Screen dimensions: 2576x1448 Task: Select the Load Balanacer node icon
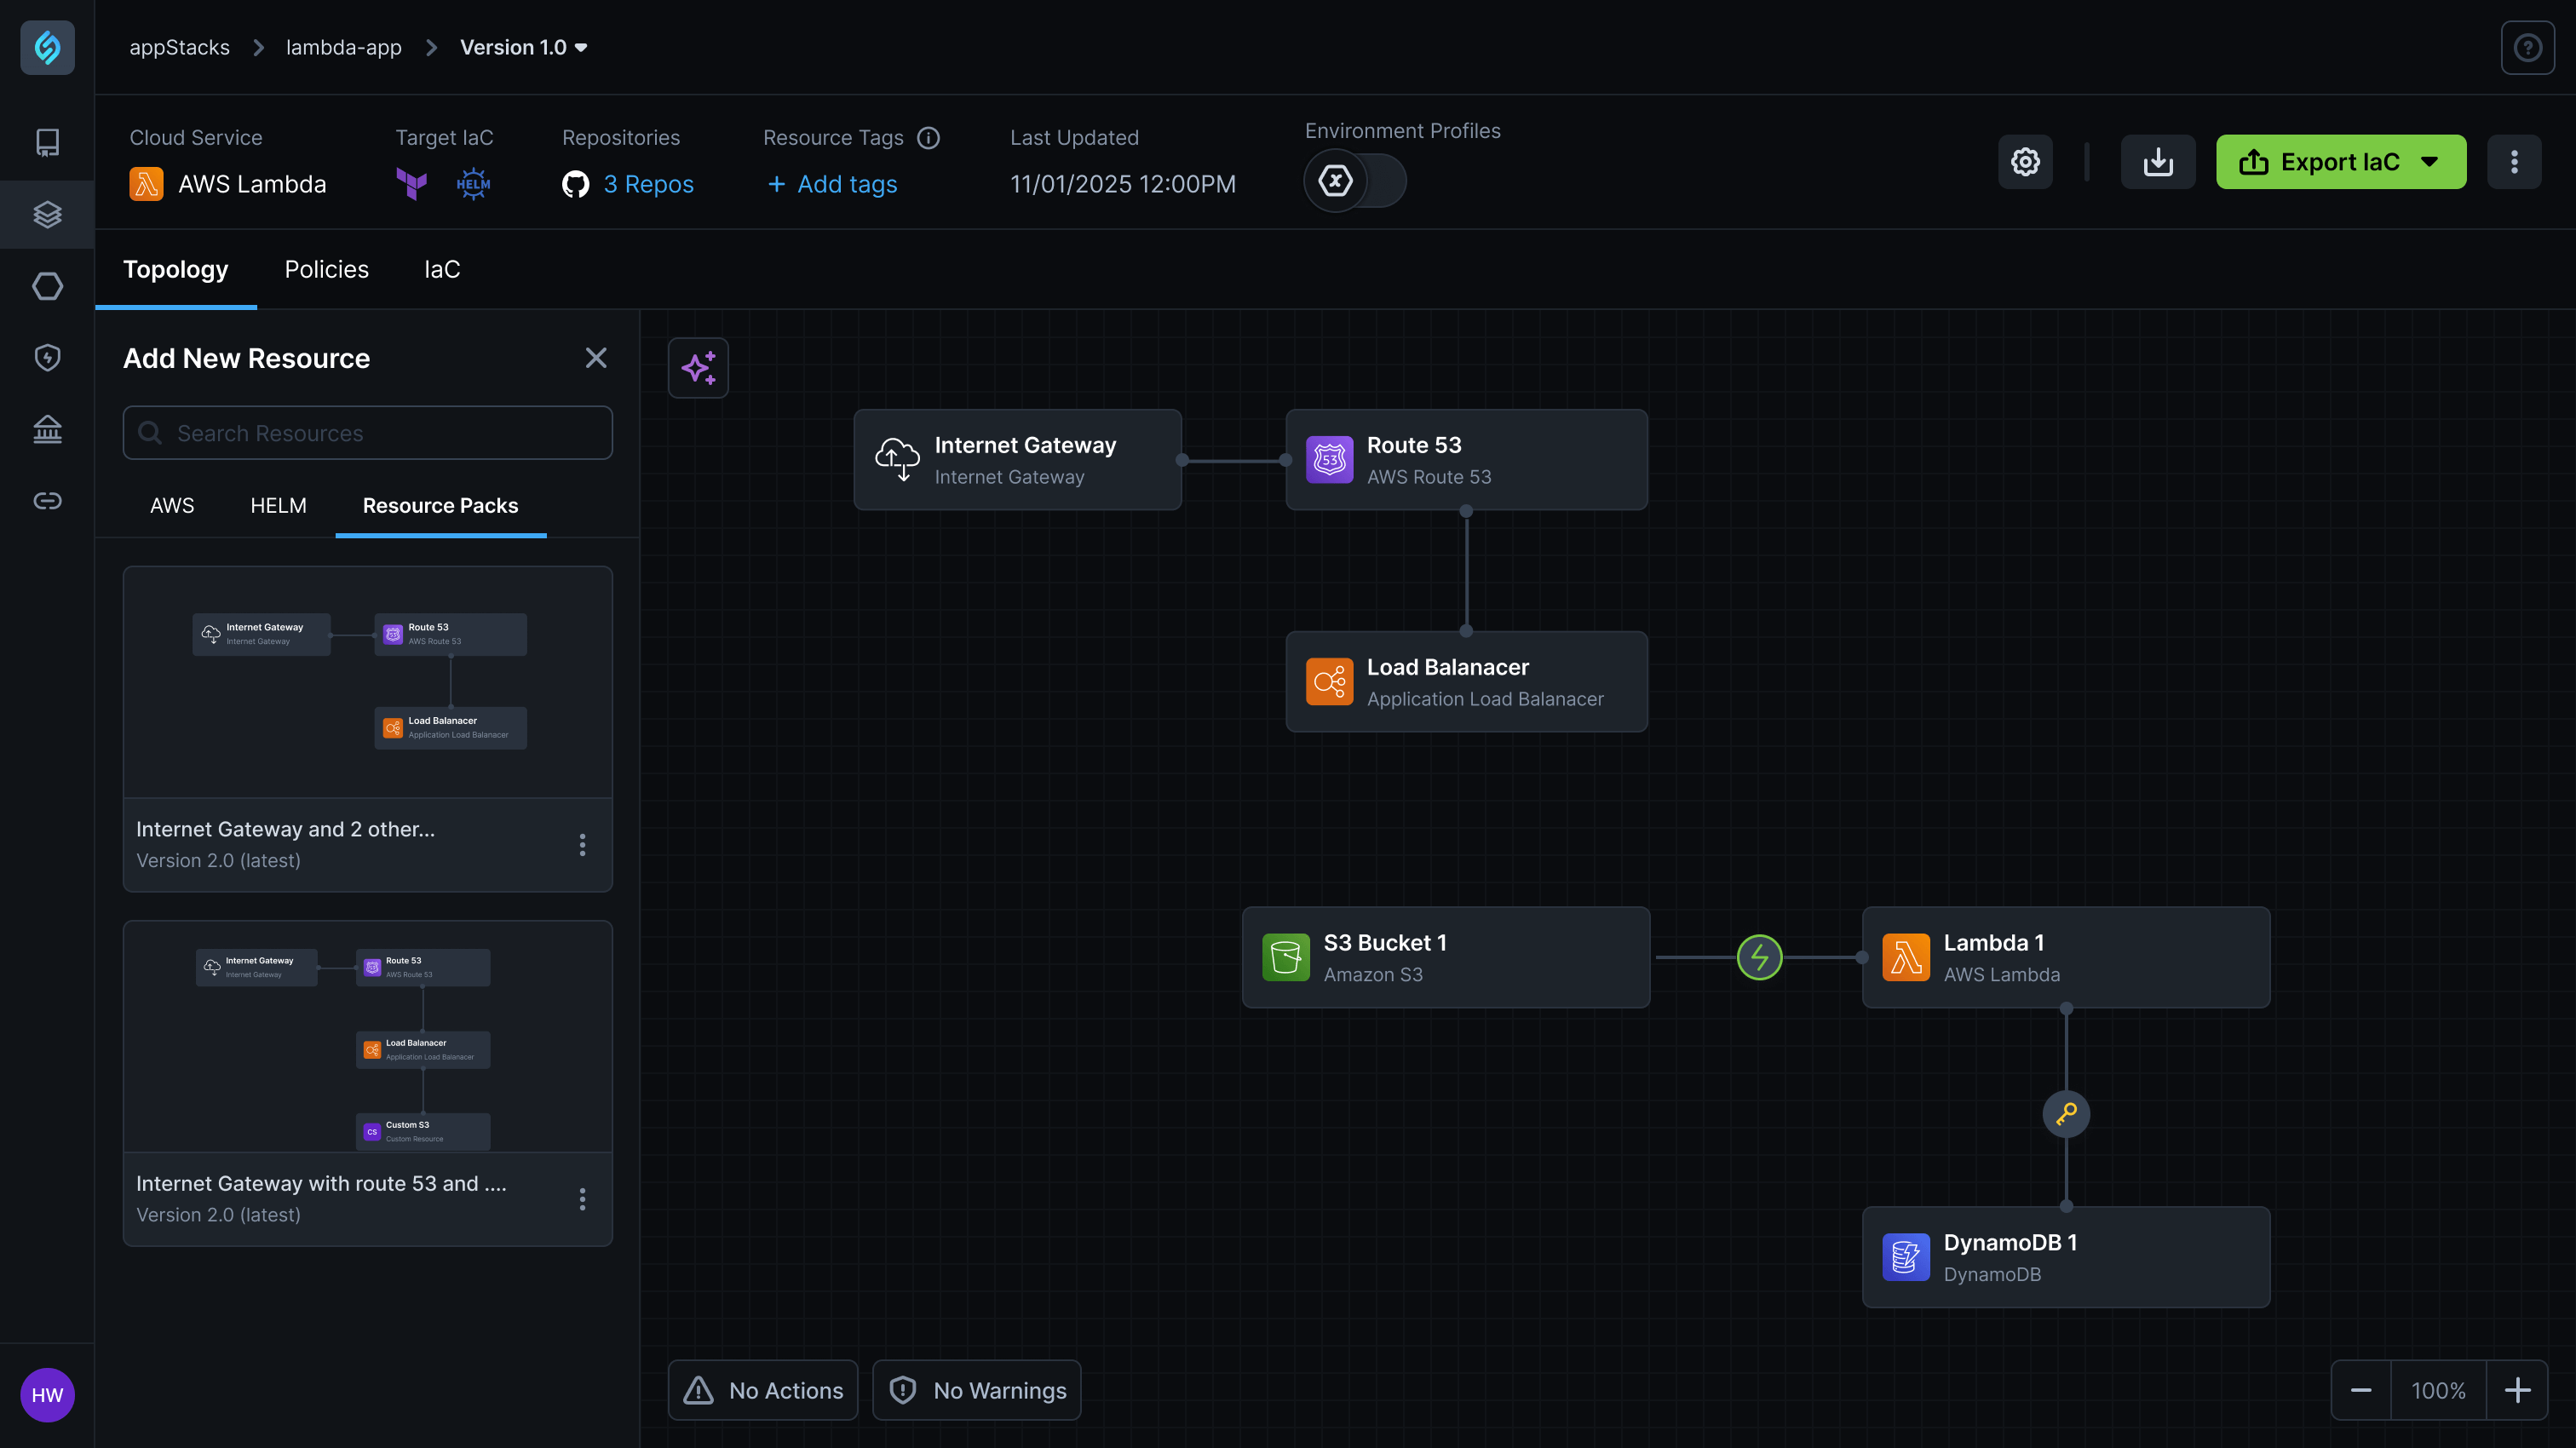[x=1329, y=682]
